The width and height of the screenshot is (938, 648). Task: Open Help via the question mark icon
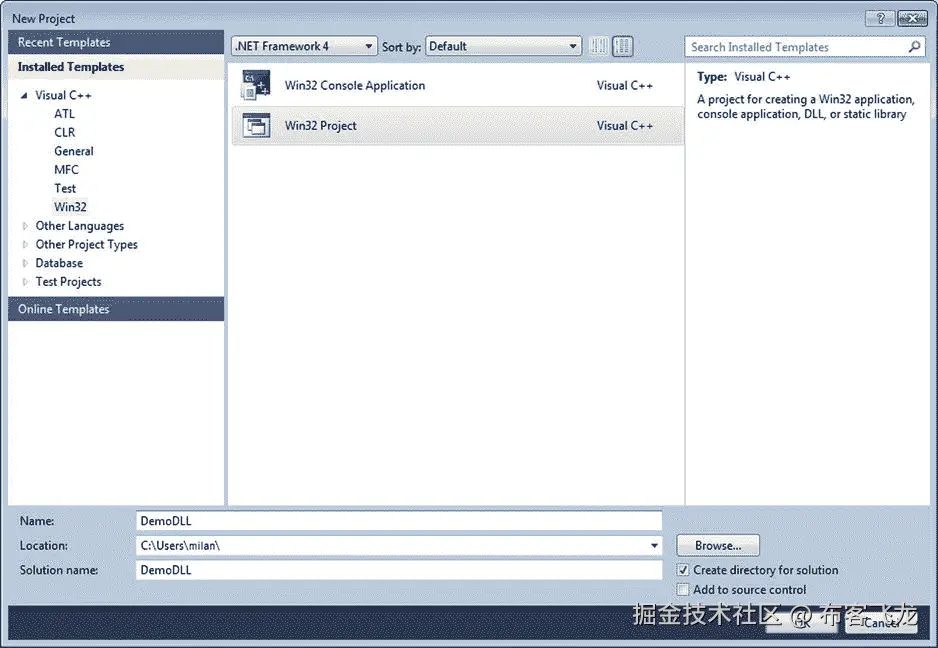click(x=880, y=17)
